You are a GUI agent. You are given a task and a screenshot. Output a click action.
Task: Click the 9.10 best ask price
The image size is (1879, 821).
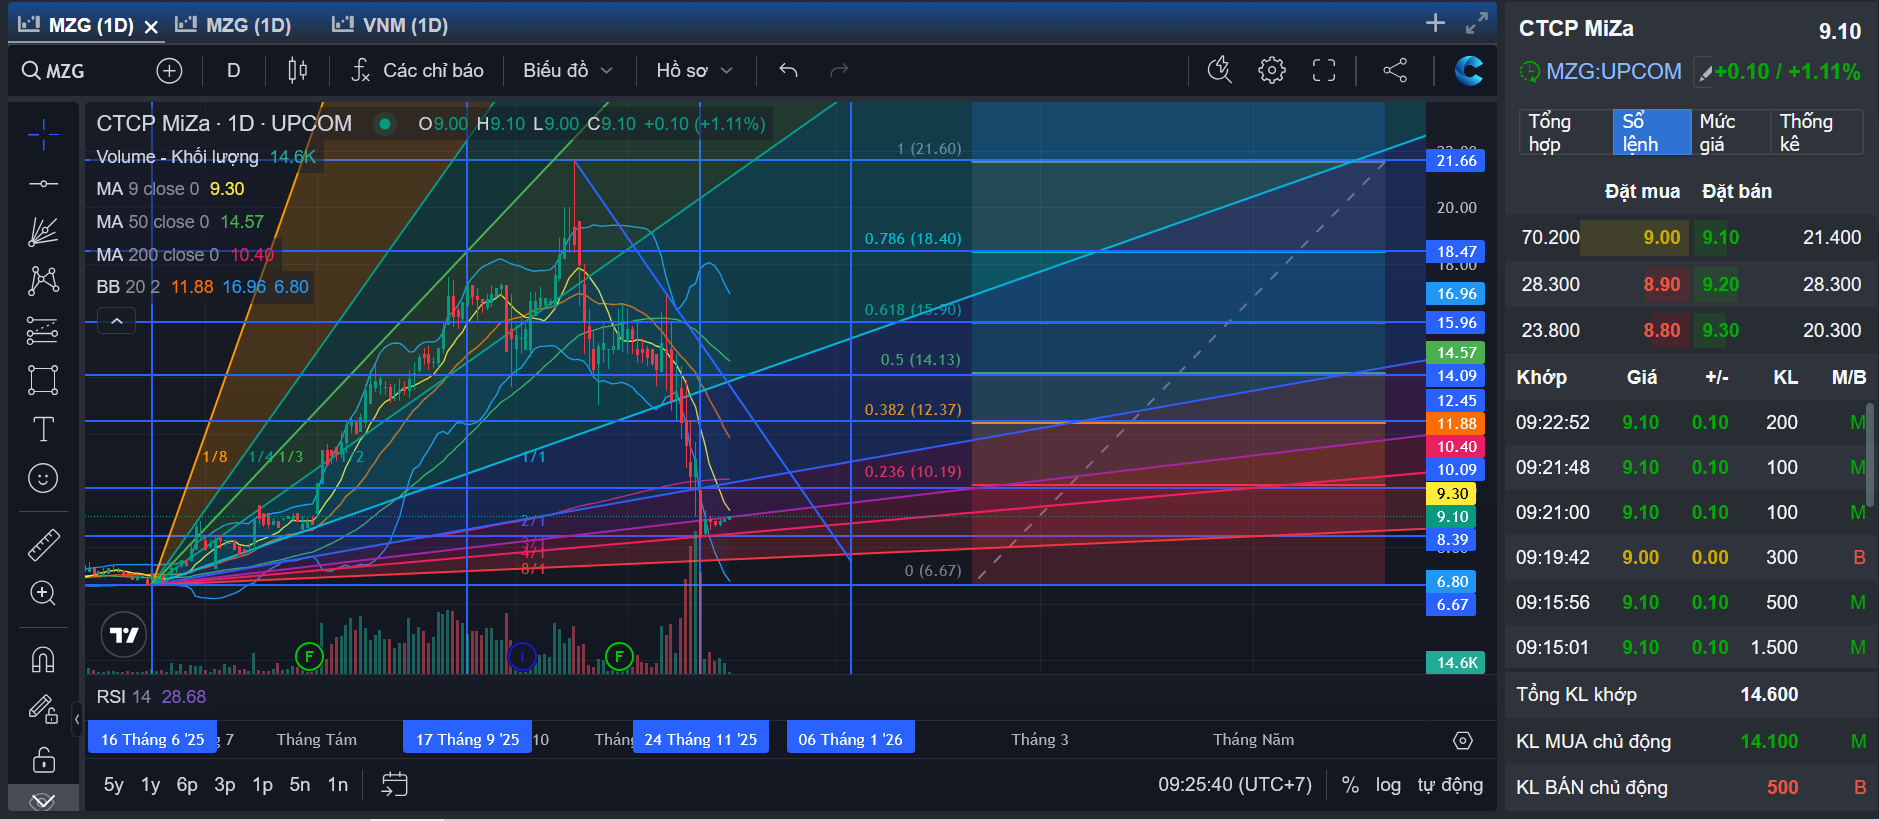tap(1720, 238)
